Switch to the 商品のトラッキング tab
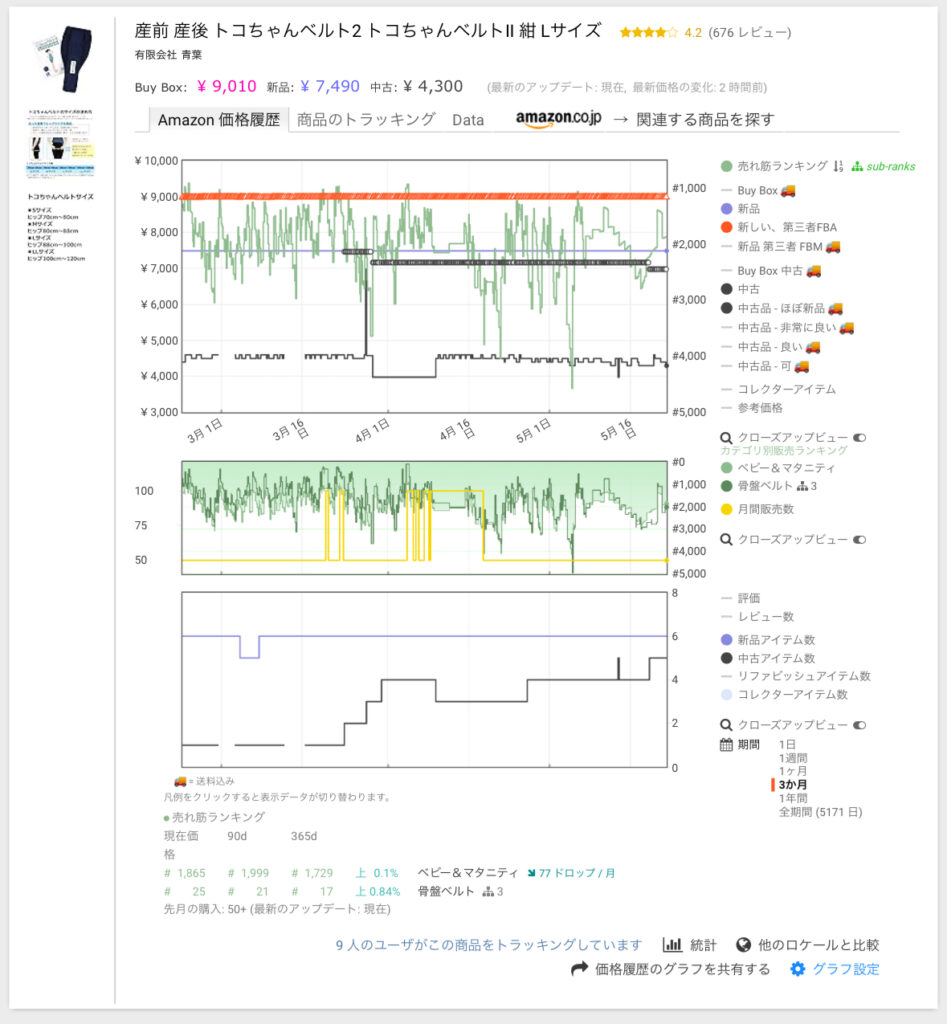This screenshot has width=947, height=1024. click(366, 120)
